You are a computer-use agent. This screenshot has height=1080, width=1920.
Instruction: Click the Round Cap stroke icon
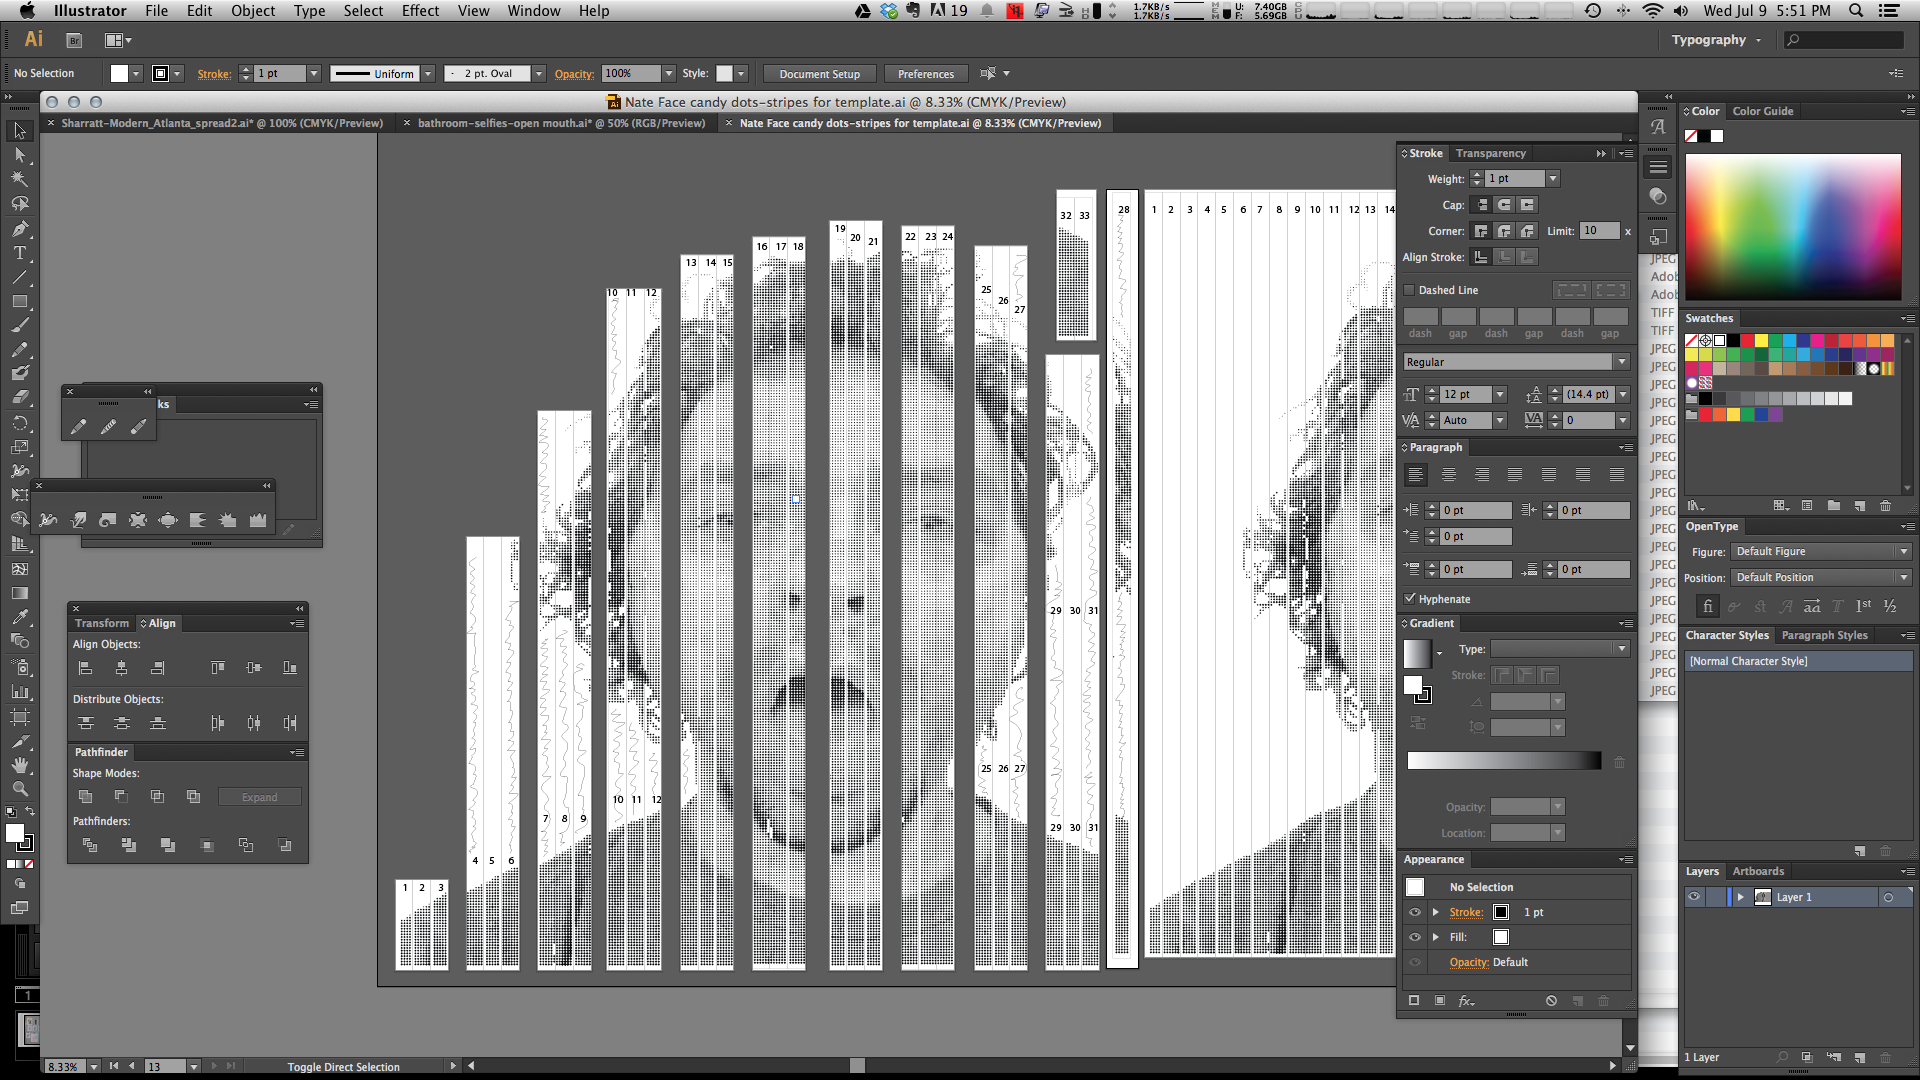point(1503,204)
